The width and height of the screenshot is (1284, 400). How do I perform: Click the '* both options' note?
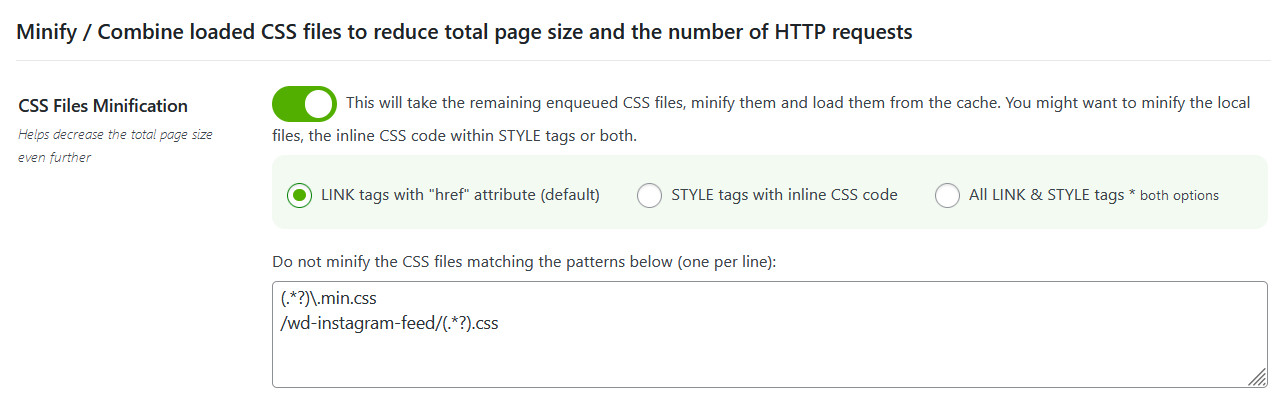[x=1174, y=196]
